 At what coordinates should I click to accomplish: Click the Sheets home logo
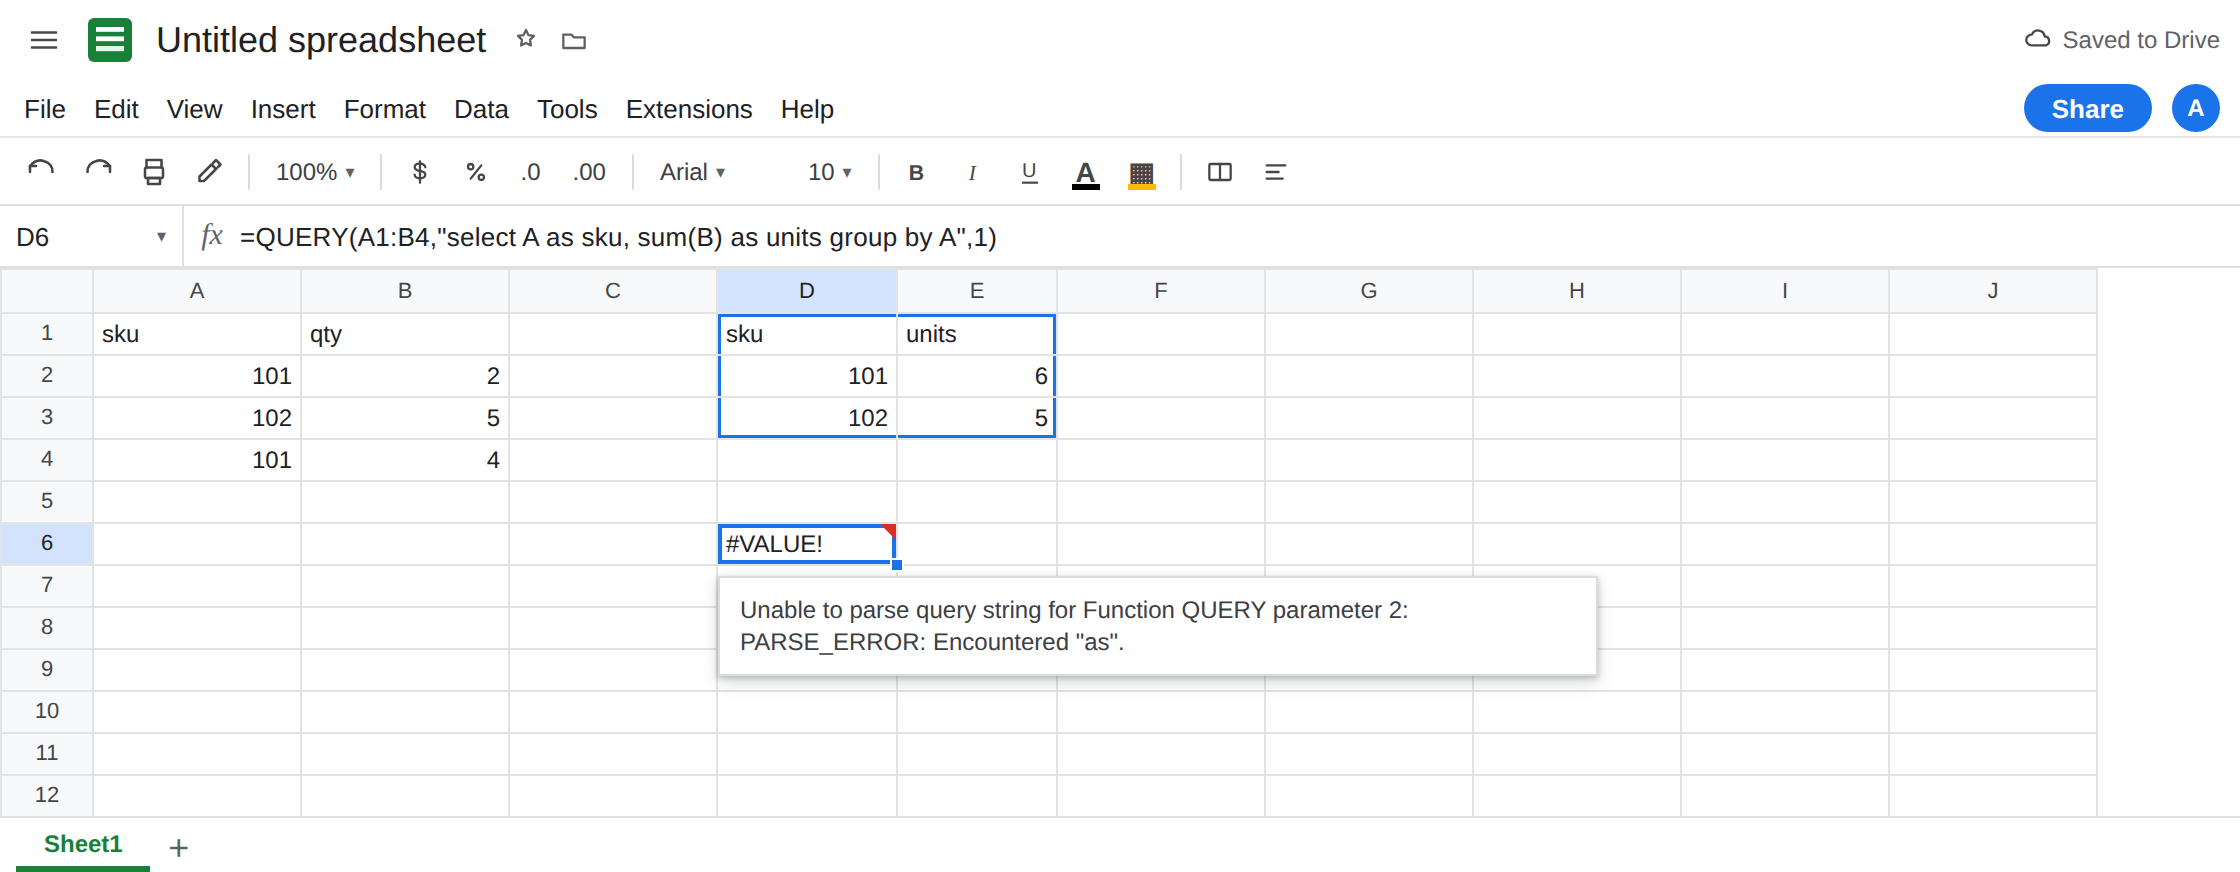click(110, 40)
